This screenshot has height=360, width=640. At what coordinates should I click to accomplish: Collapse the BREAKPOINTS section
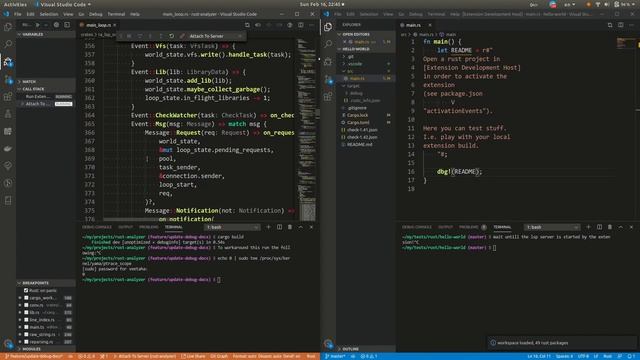(x=46, y=283)
